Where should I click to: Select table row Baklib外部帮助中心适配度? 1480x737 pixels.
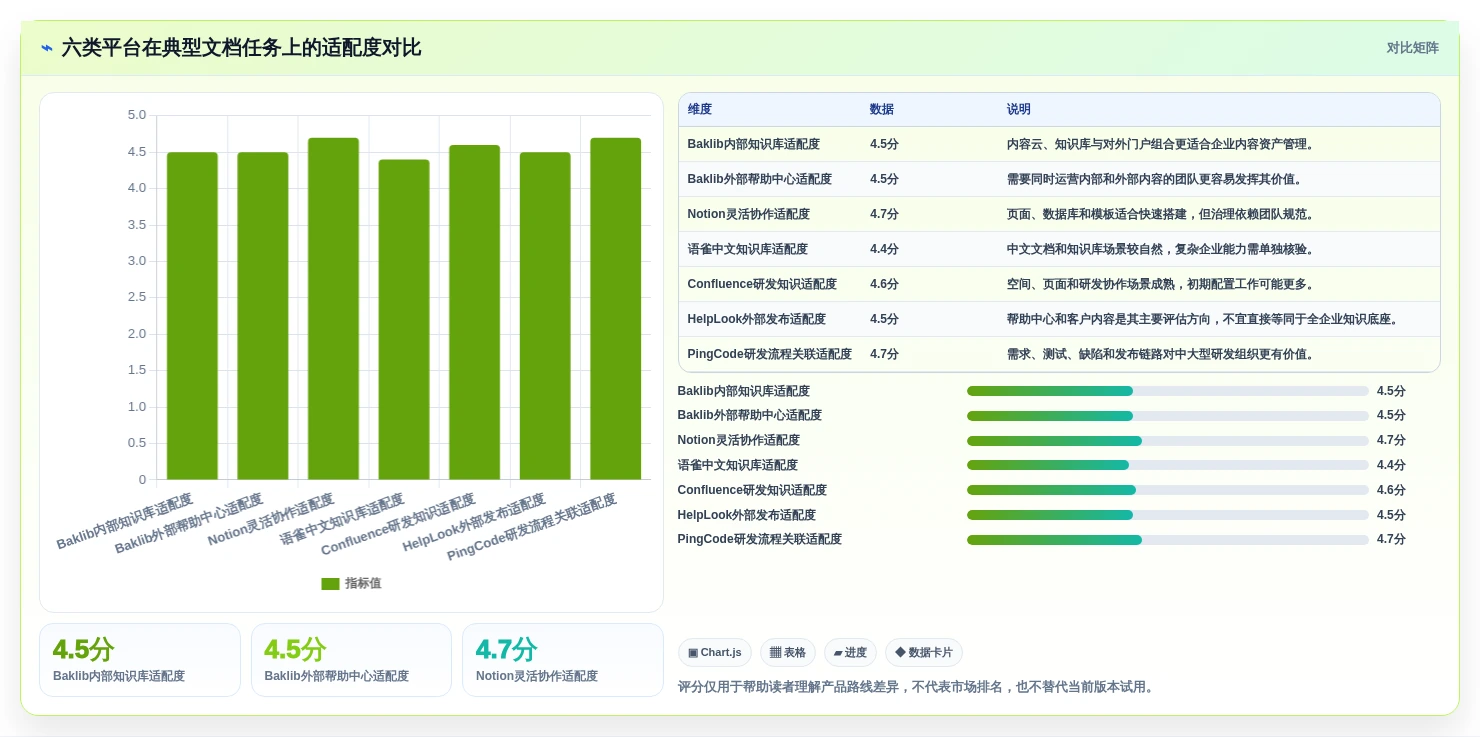coord(1059,179)
